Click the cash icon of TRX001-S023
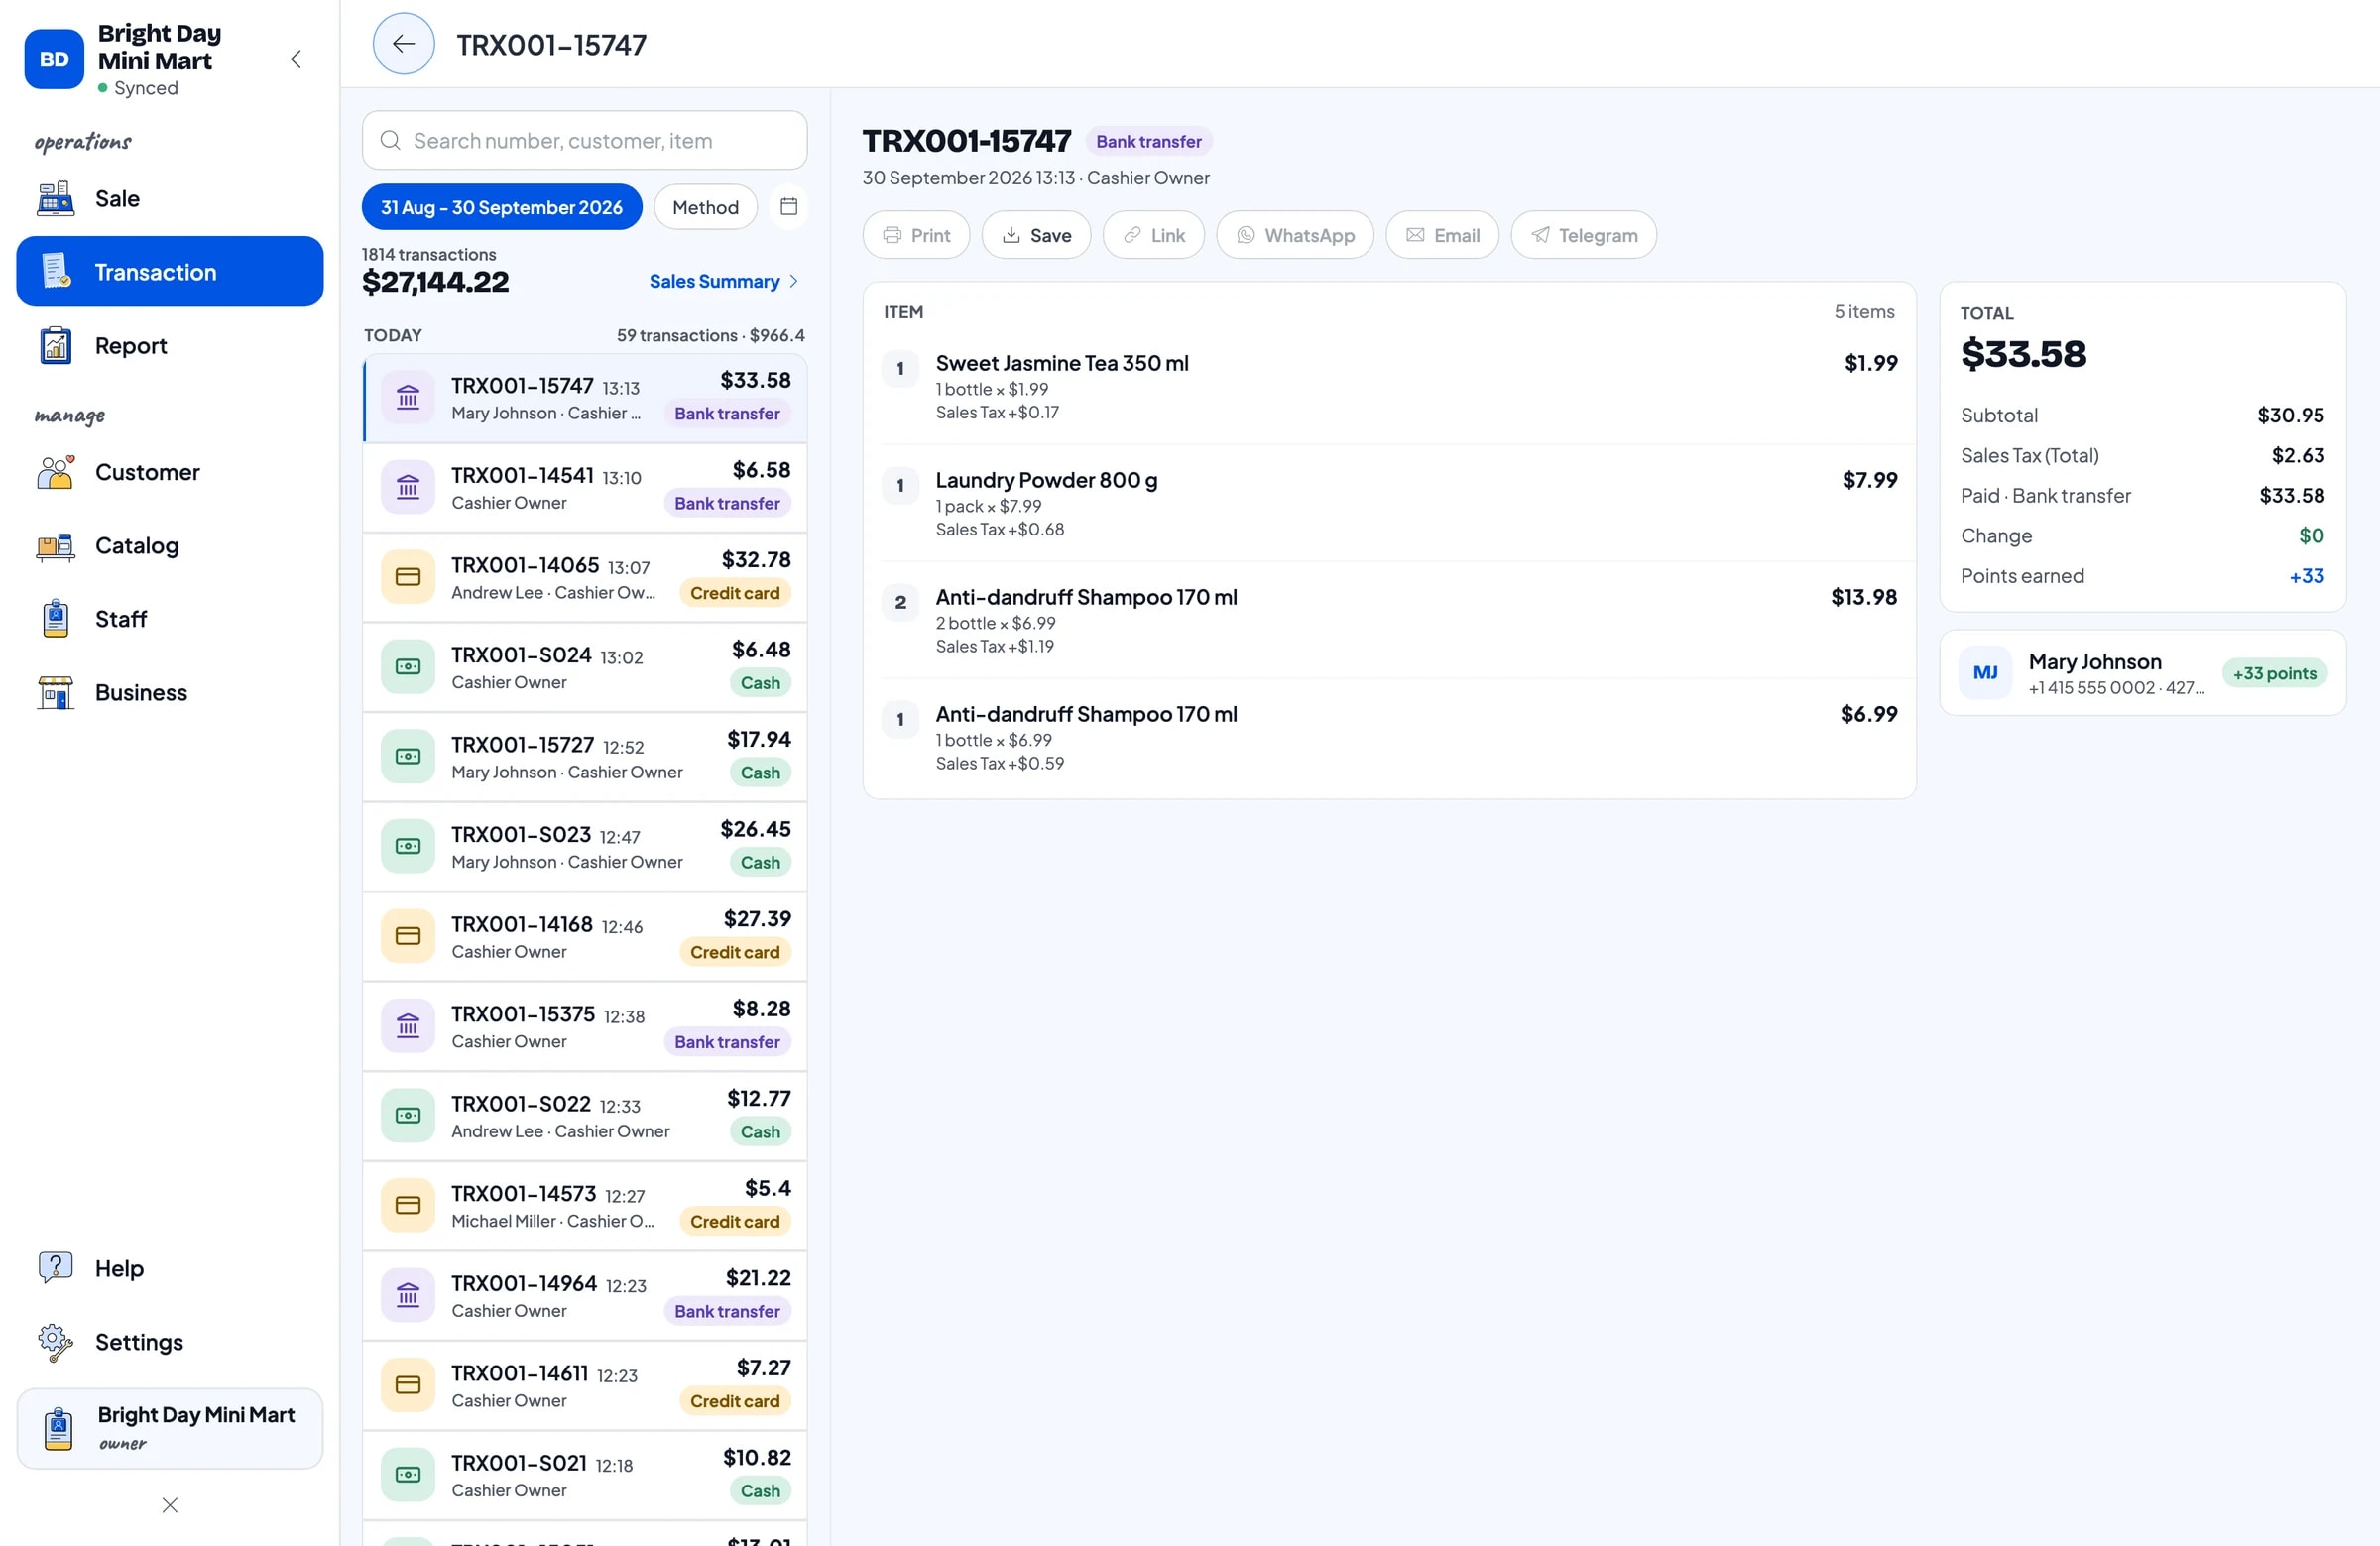This screenshot has height=1546, width=2380. pos(408,846)
